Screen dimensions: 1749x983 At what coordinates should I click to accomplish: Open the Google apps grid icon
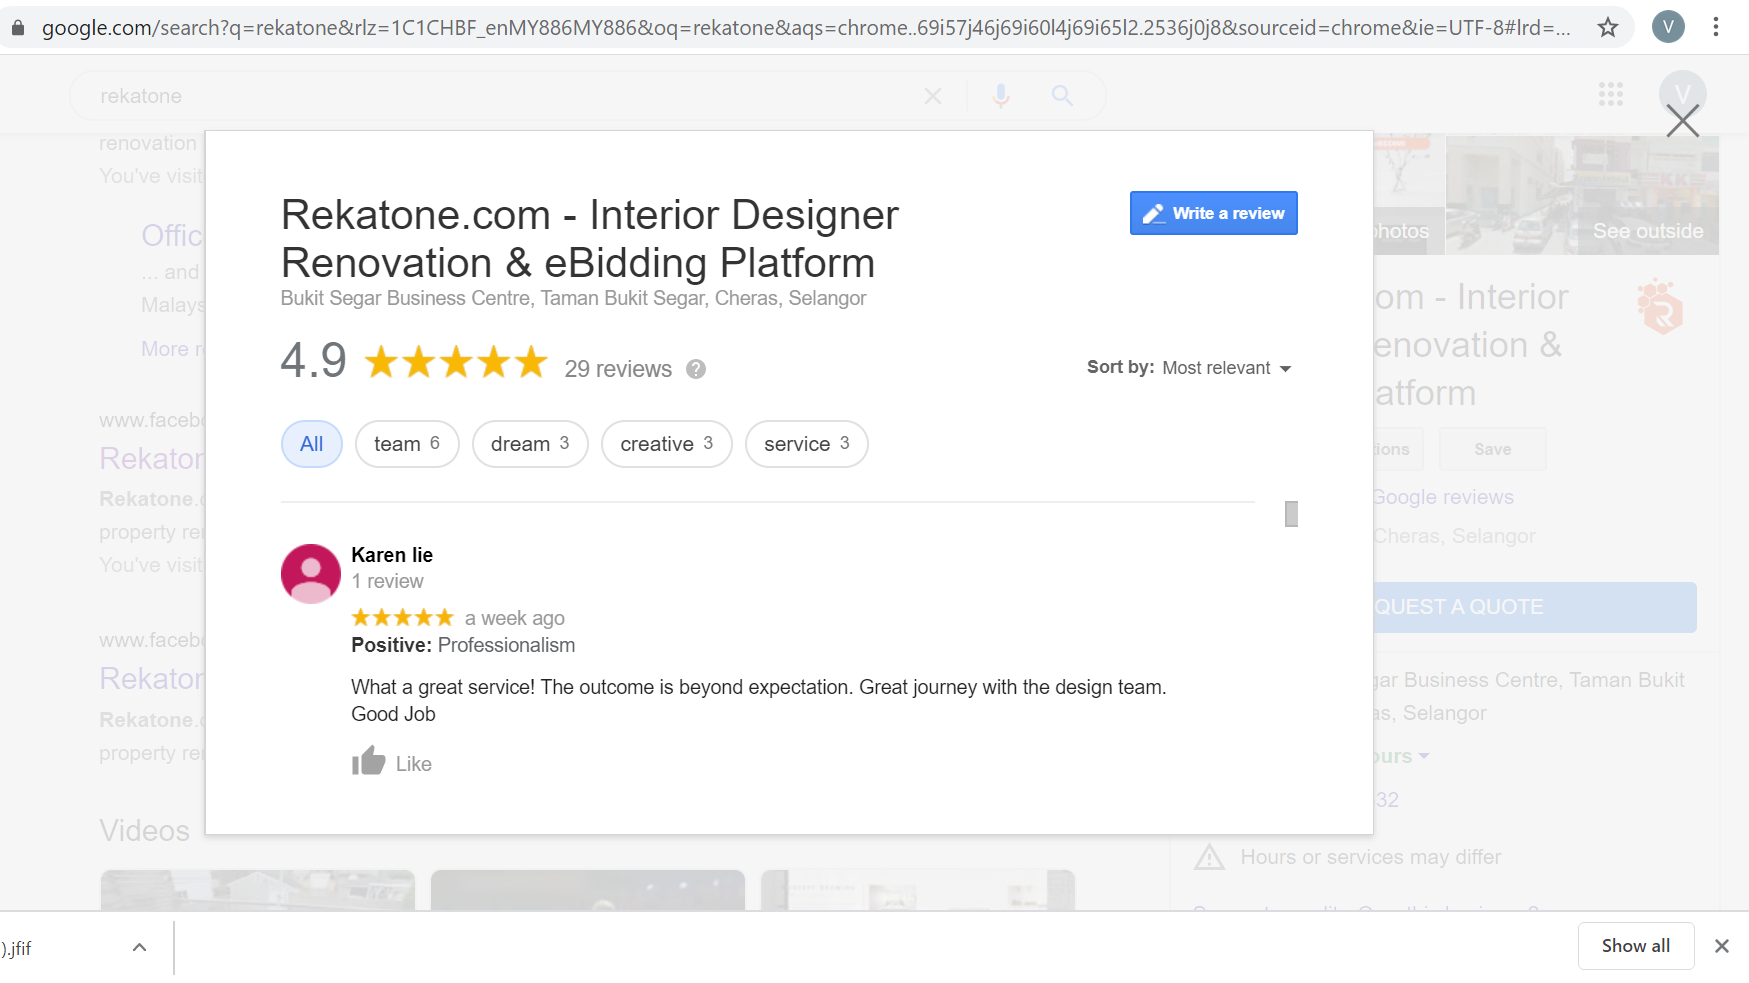1611,94
